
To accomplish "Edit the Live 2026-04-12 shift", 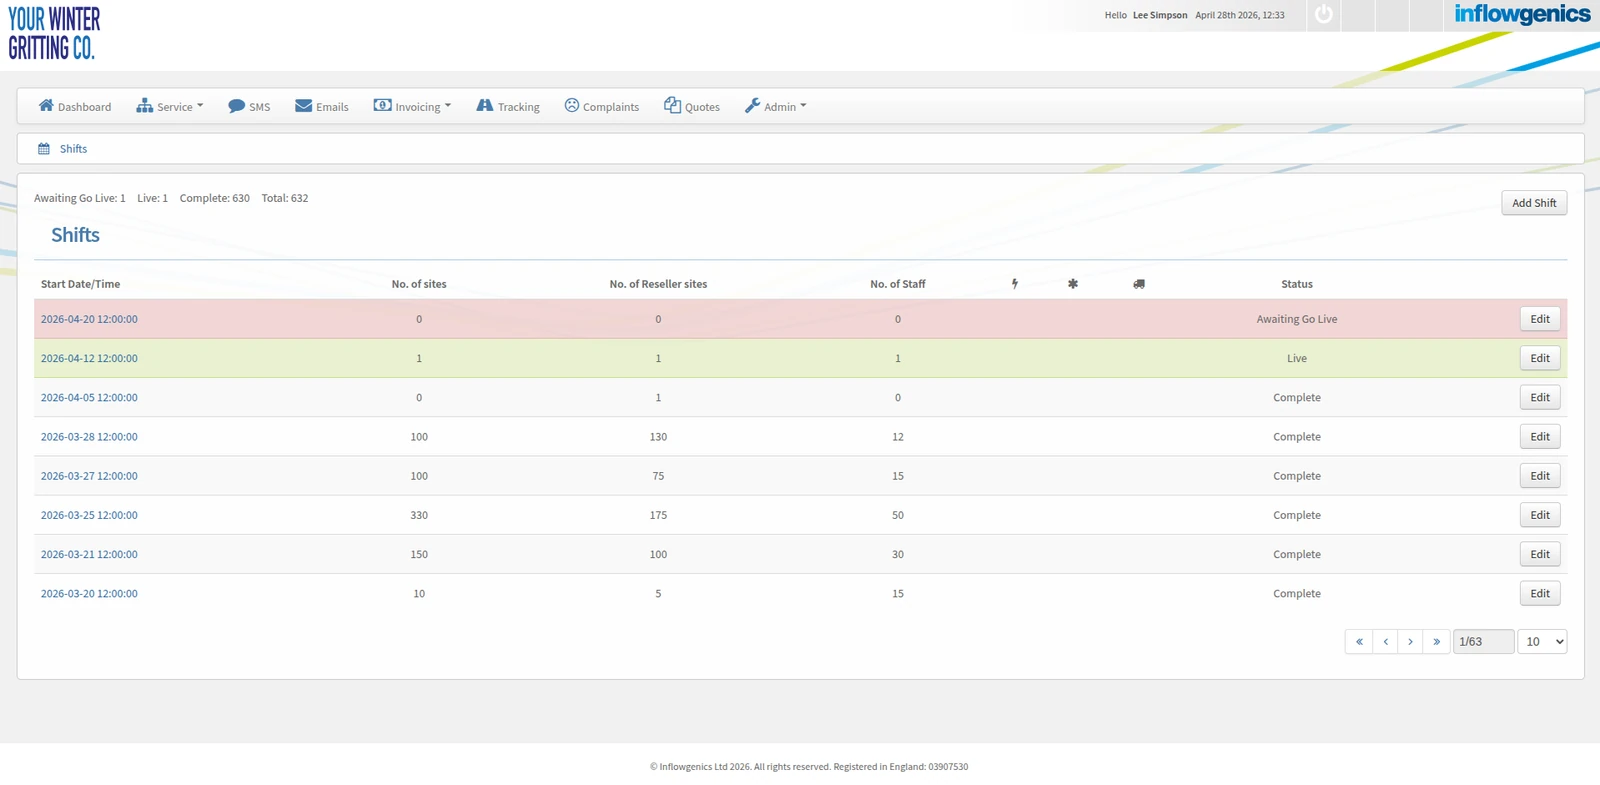I will [x=1540, y=358].
